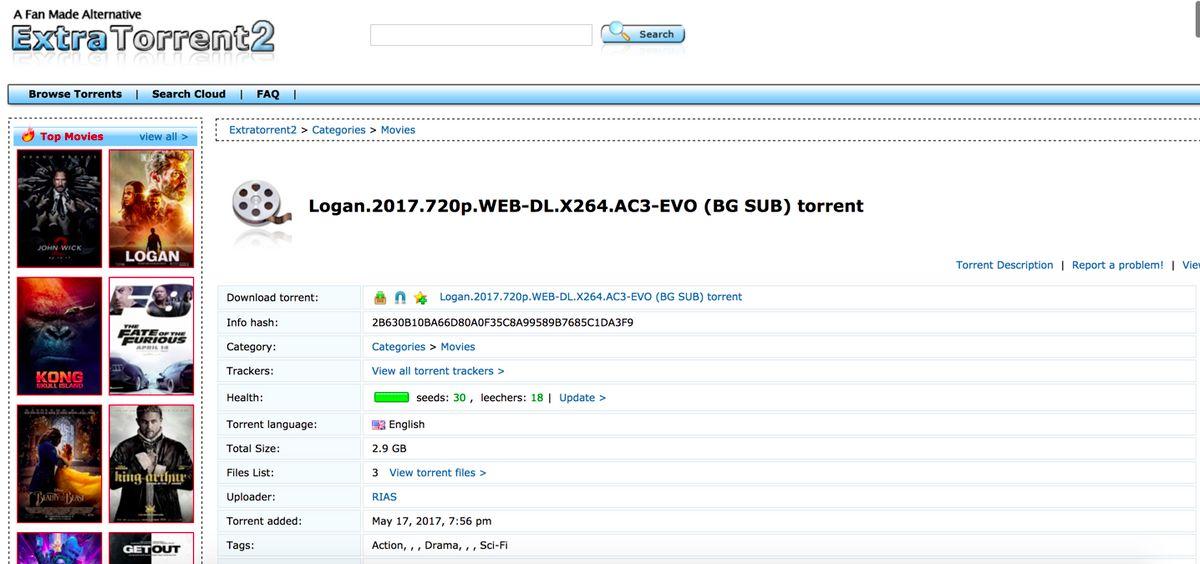Open the FAQ menu item
The height and width of the screenshot is (564, 1200).
point(268,94)
